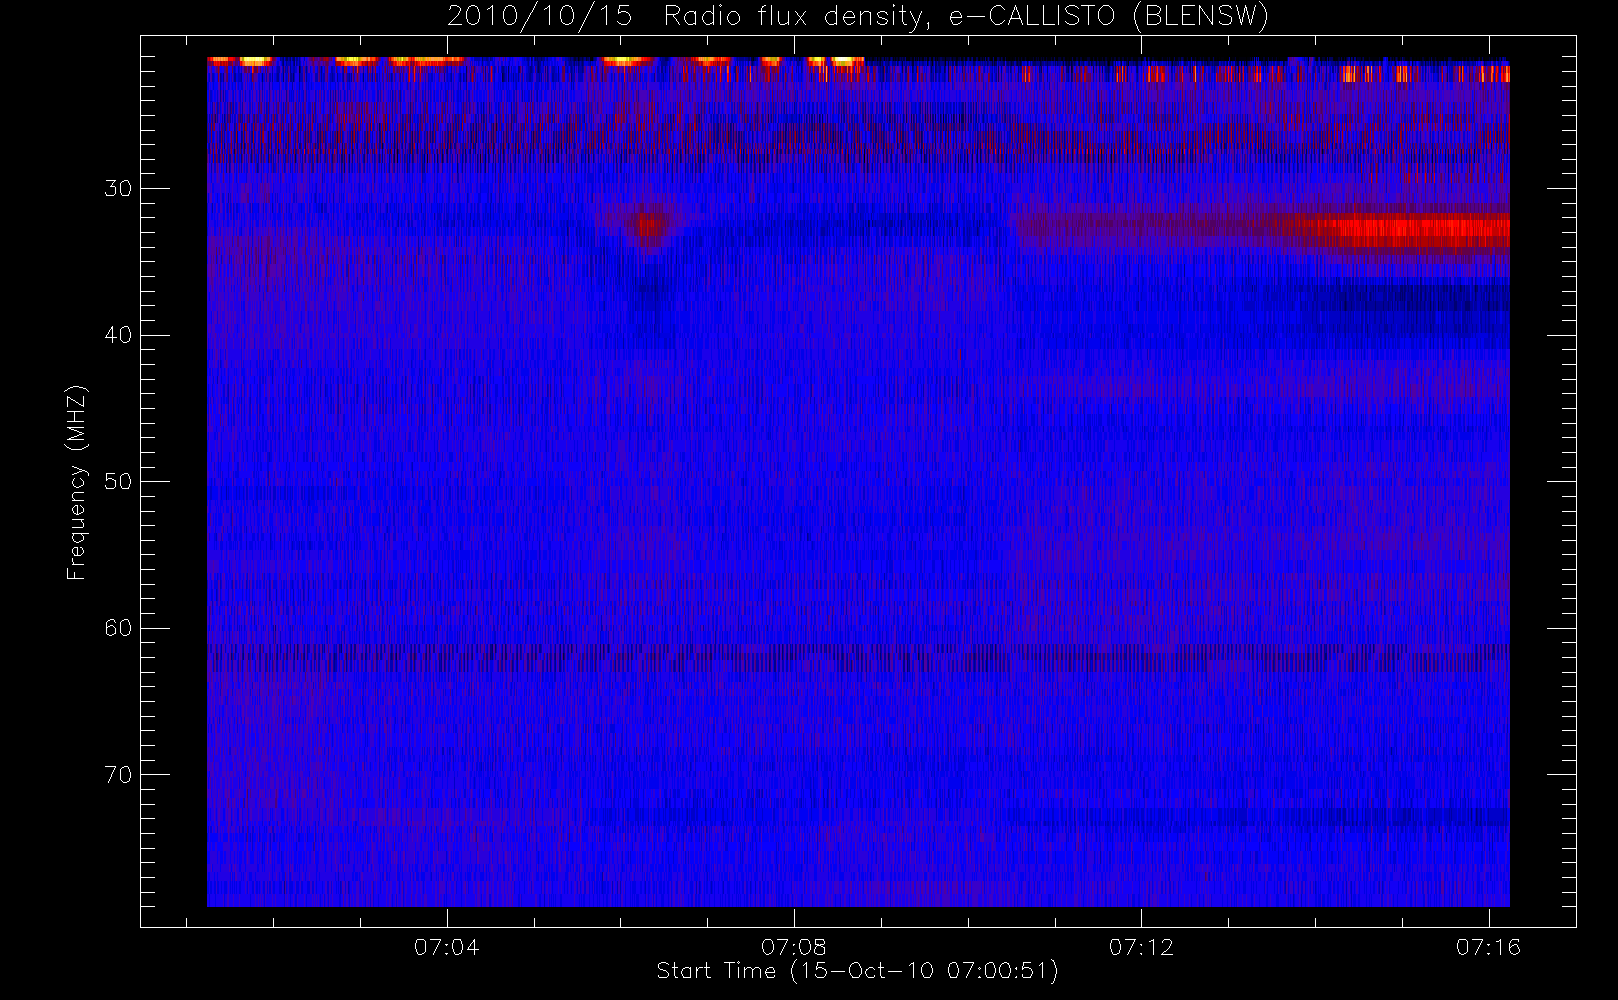Click the 07:16 time tick label
The image size is (1618, 1000).
[x=1488, y=947]
